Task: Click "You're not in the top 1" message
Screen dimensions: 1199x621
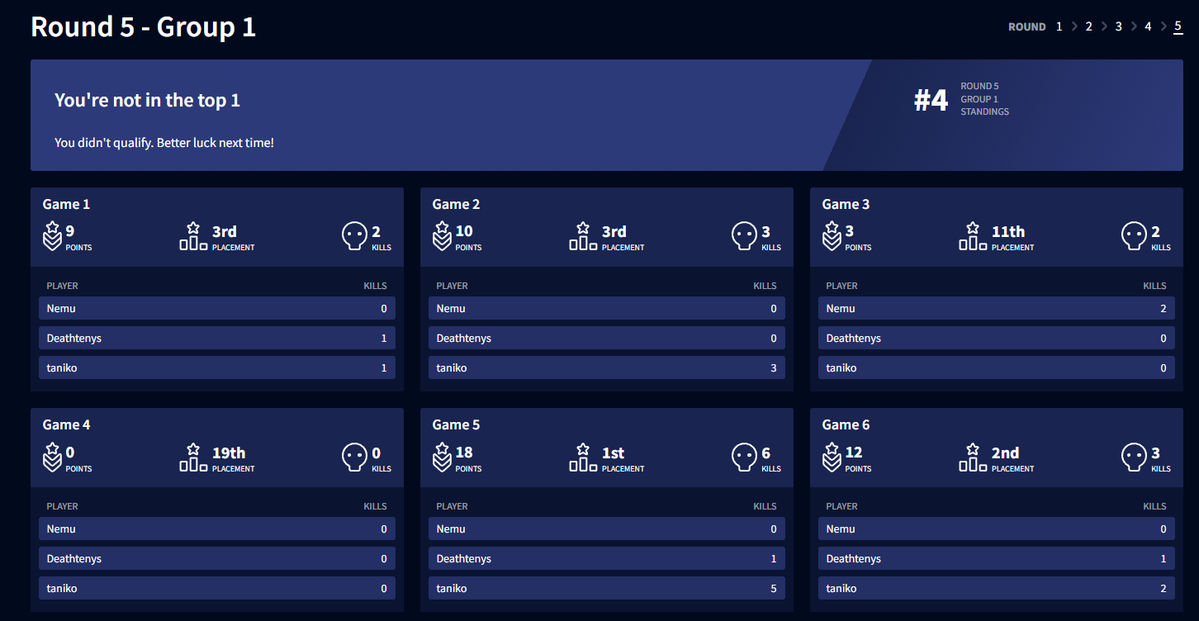Action: [x=148, y=100]
